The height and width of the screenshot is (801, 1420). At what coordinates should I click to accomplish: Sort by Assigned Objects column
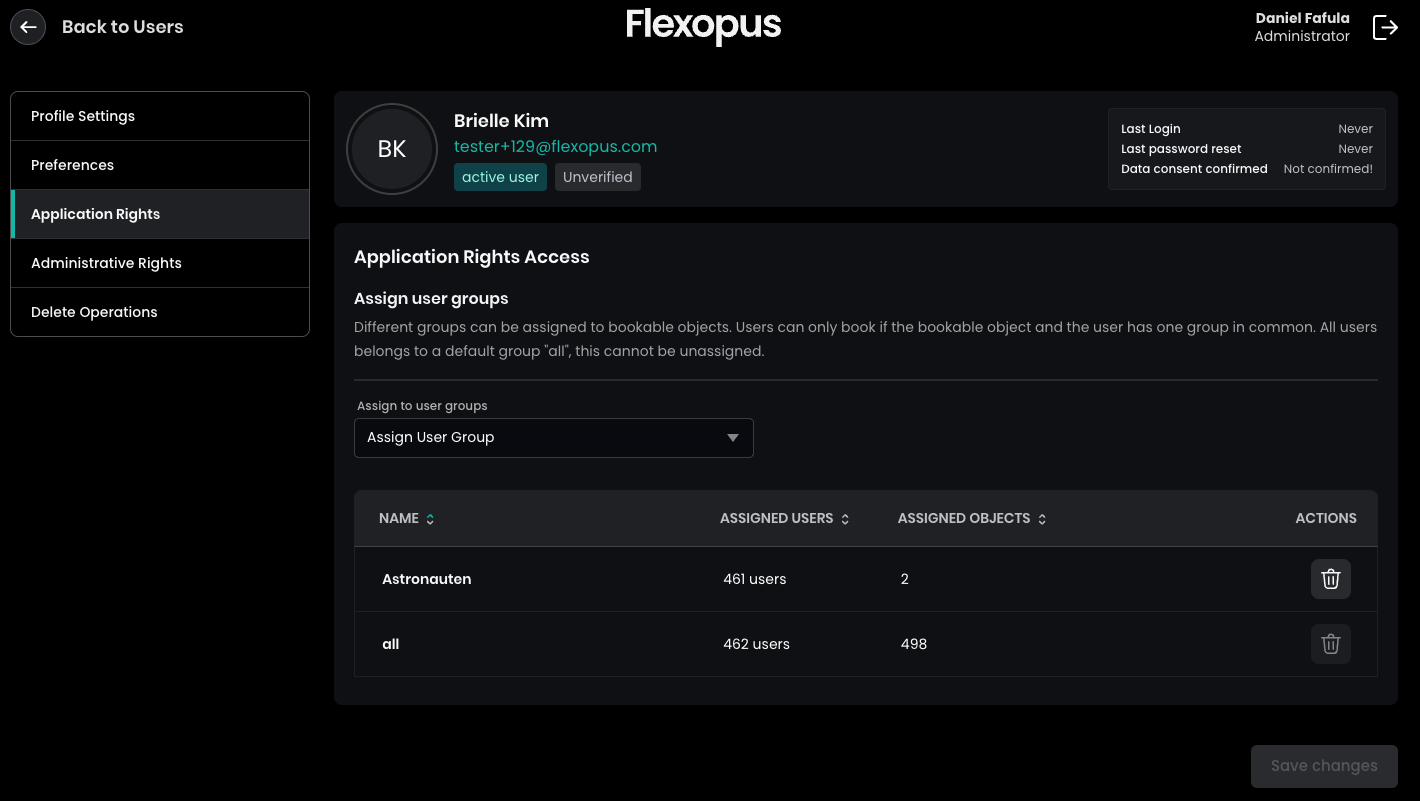click(1042, 519)
